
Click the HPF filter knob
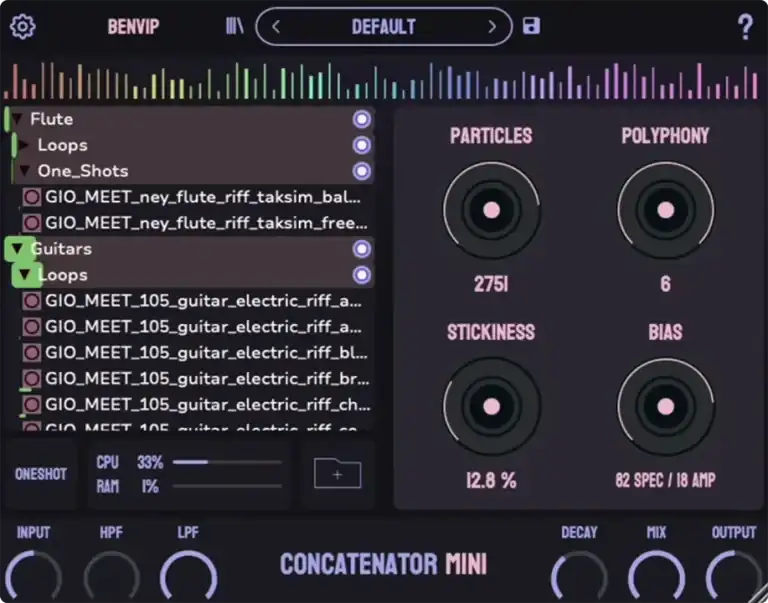coord(111,577)
